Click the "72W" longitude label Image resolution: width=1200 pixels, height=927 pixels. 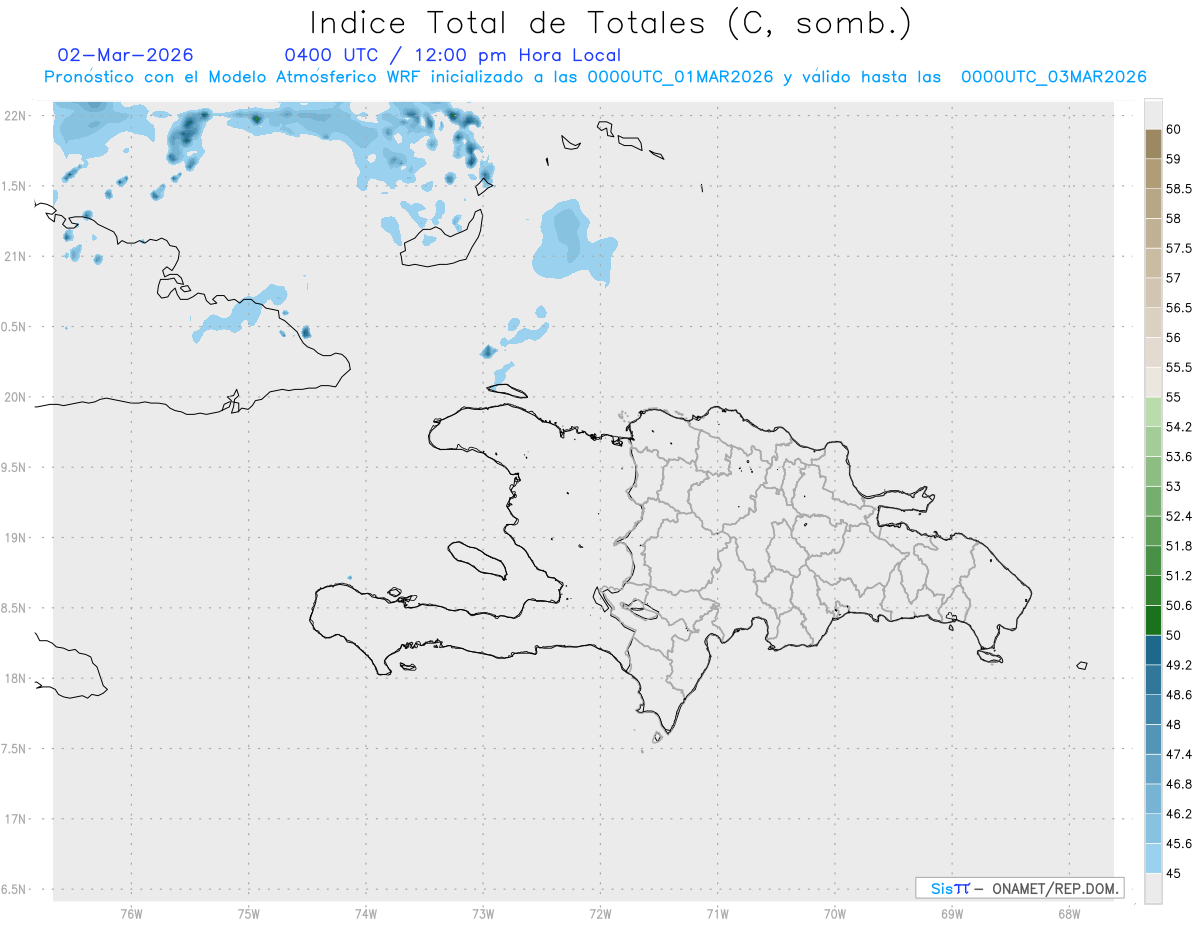tap(600, 913)
